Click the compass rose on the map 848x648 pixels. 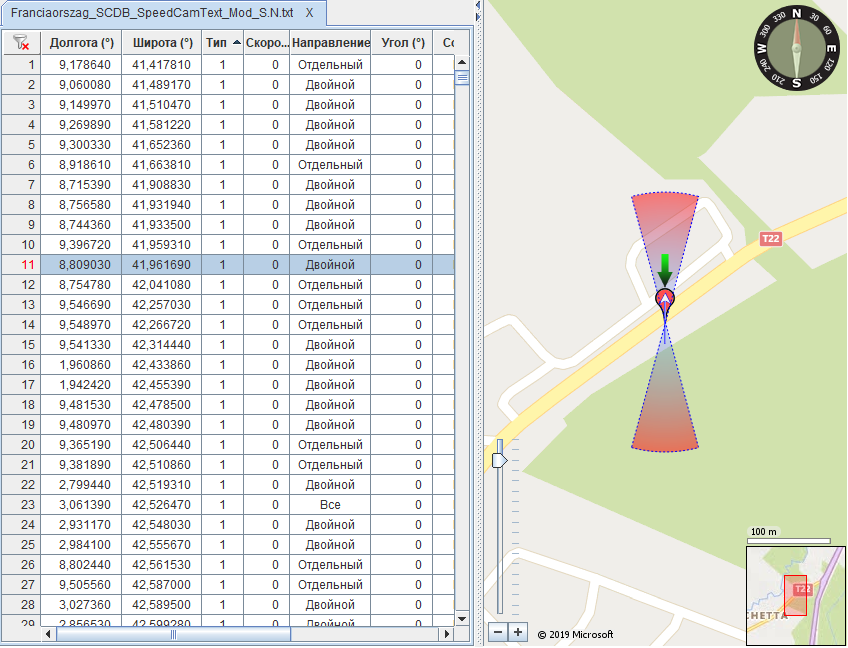coord(796,48)
